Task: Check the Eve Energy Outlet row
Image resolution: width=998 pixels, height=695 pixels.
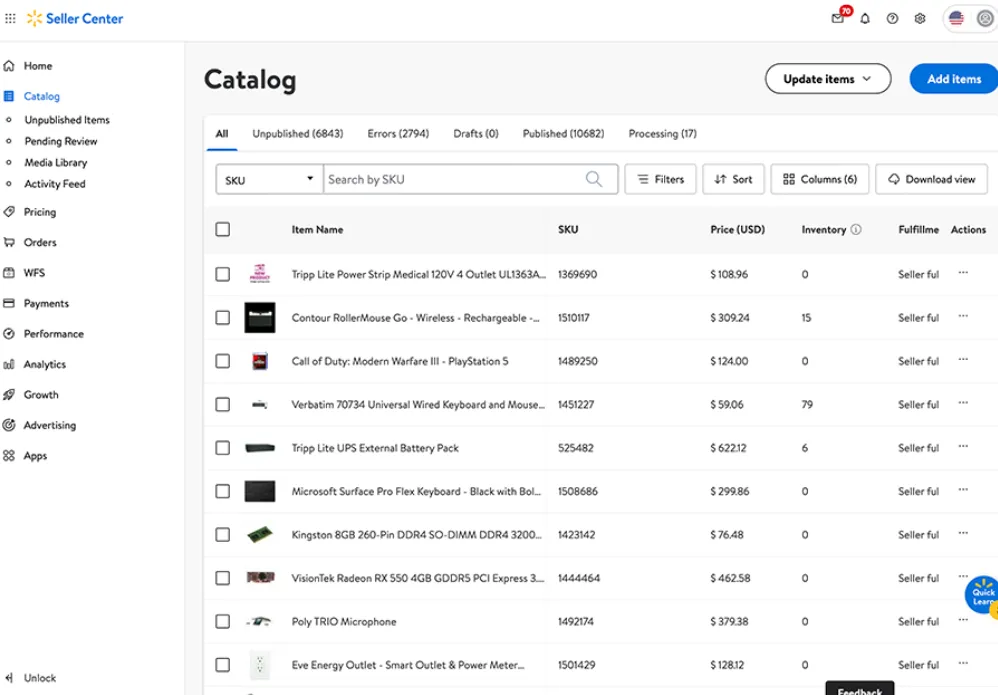Action: (x=223, y=665)
